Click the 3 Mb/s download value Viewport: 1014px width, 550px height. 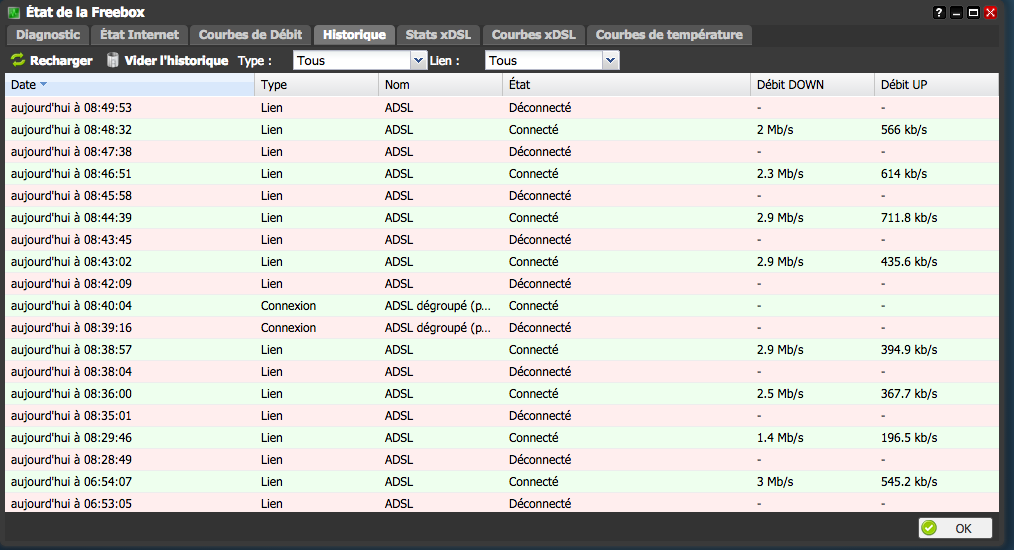tap(775, 481)
